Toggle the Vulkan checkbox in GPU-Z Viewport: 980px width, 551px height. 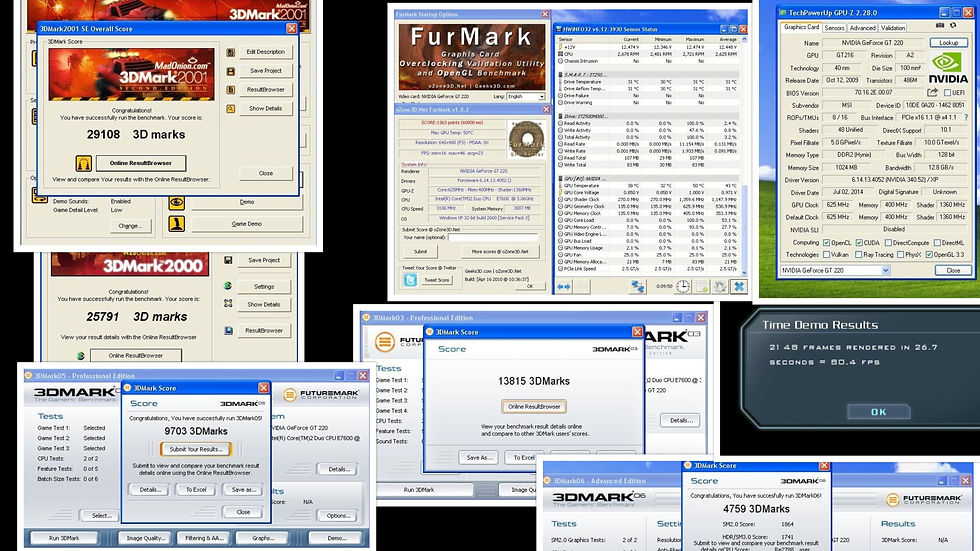[x=827, y=255]
